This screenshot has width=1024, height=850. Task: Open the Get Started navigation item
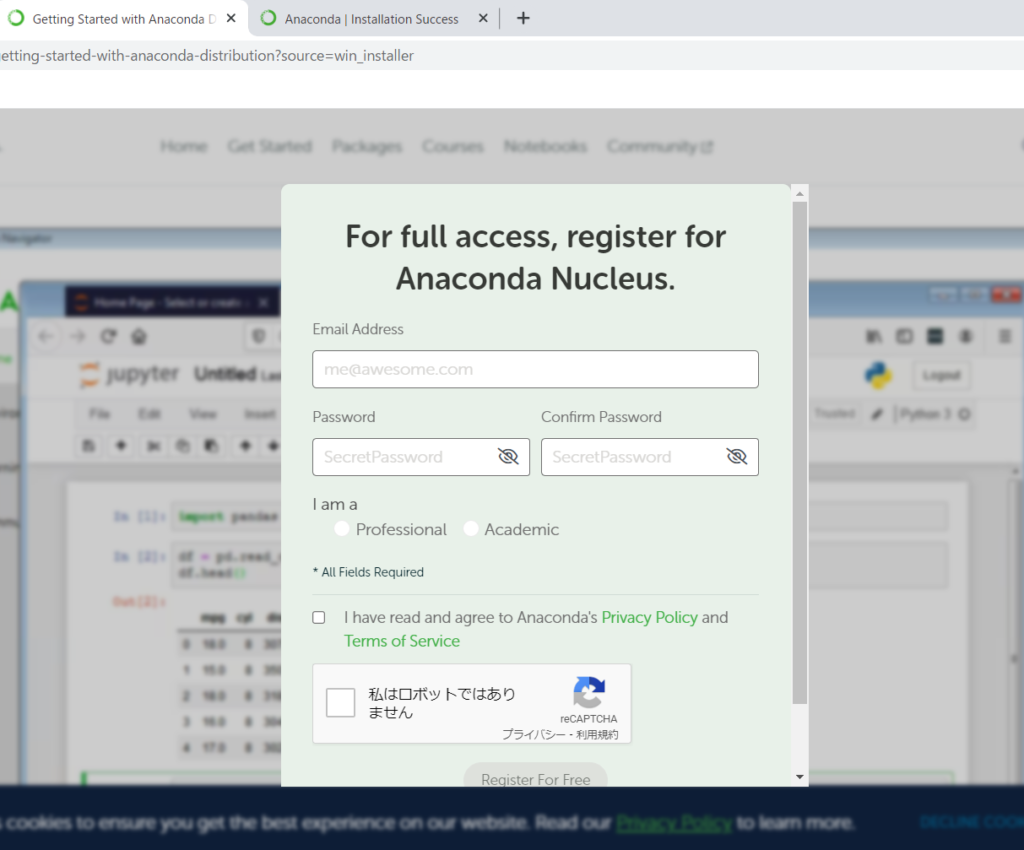click(x=270, y=146)
